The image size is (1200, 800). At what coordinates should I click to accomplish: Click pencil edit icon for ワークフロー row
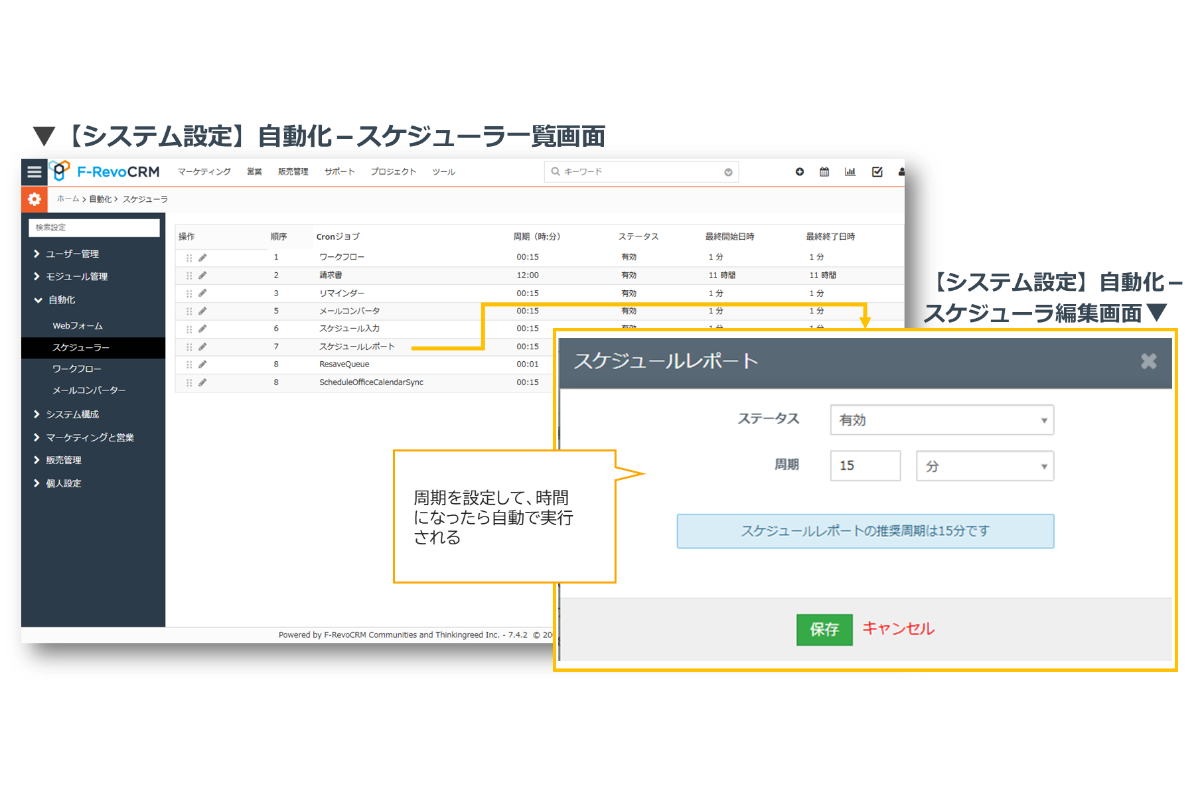pyautogui.click(x=202, y=258)
